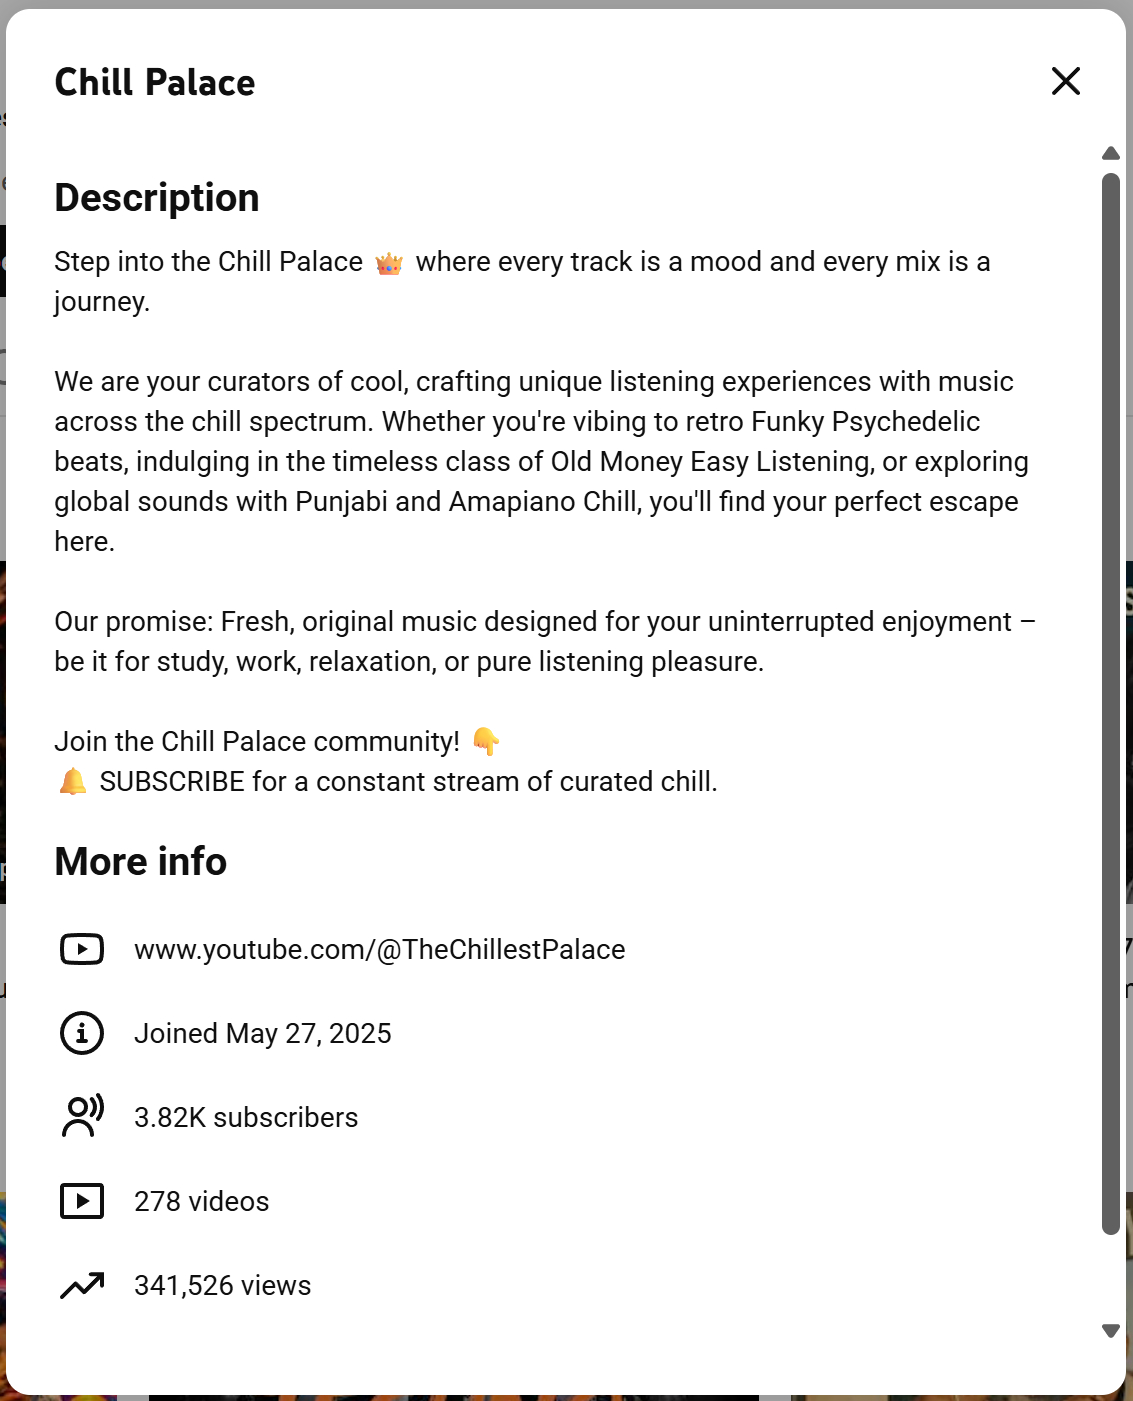Close the Chill Palace about dialog

pos(1066,81)
